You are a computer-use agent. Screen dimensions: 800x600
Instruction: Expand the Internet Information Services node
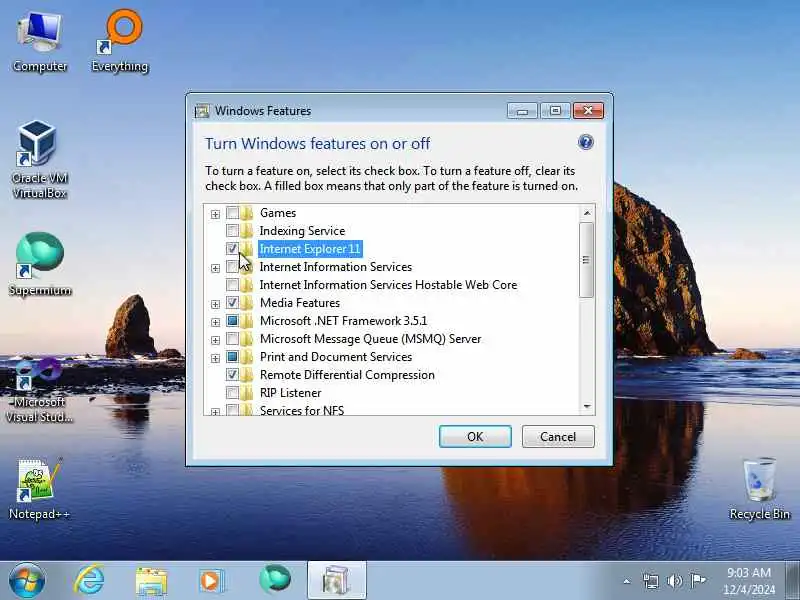point(215,268)
